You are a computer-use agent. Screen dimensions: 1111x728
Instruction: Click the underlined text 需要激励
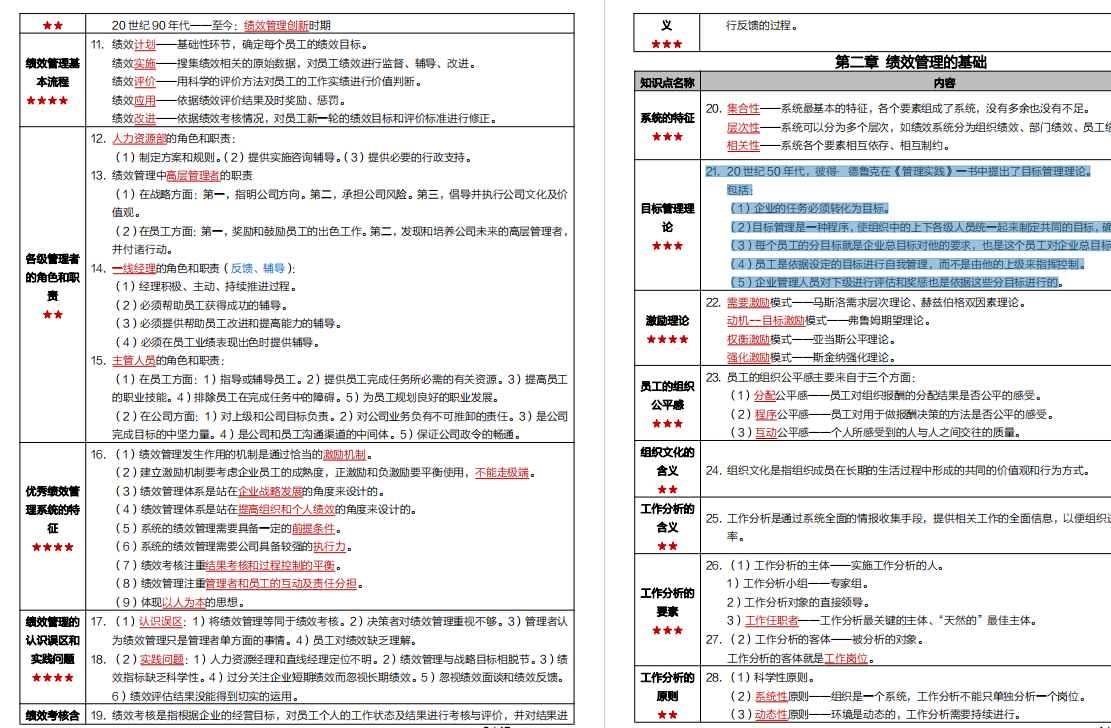(748, 303)
